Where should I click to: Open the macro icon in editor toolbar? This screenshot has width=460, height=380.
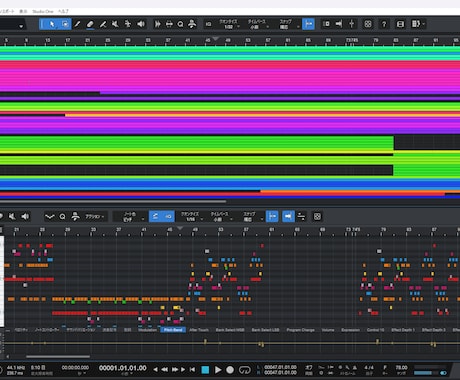pos(75,217)
